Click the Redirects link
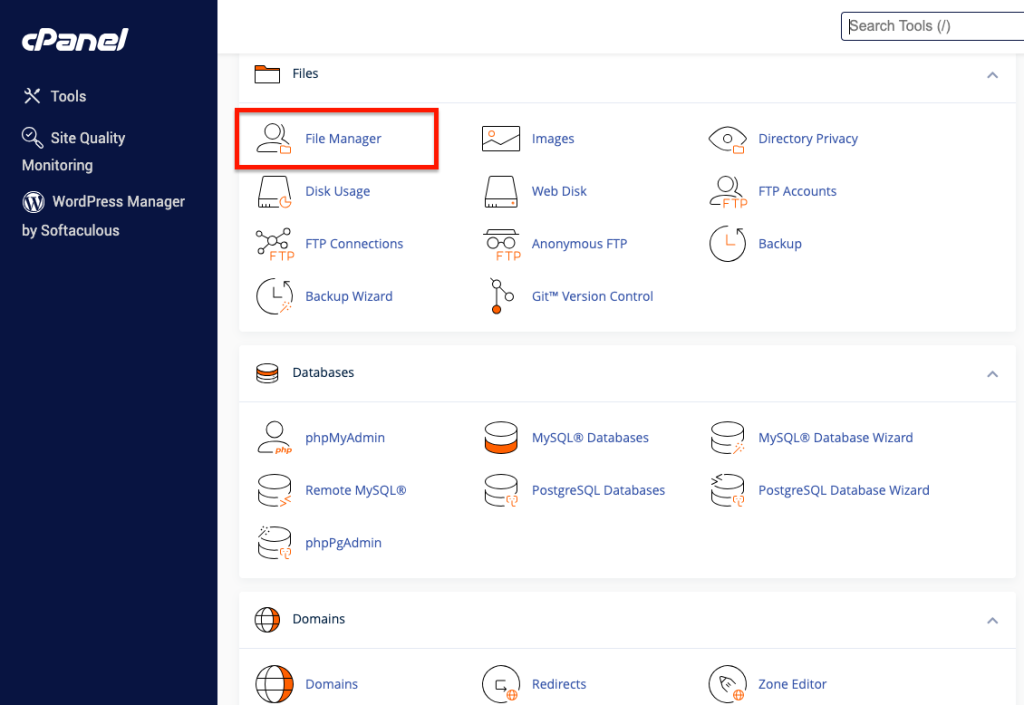The image size is (1024, 705). (x=559, y=684)
